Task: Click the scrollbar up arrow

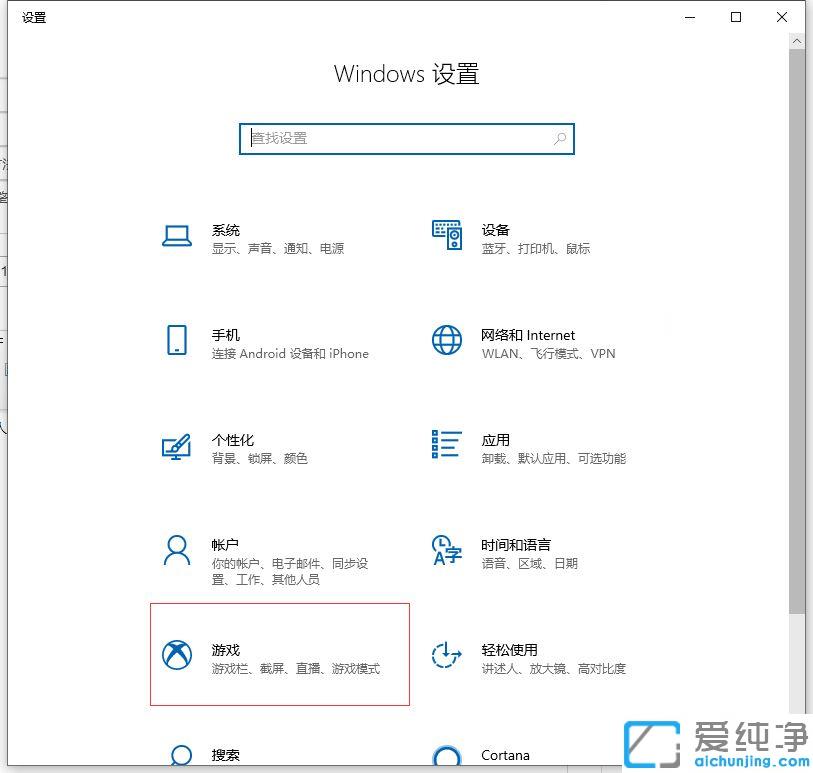Action: point(797,40)
